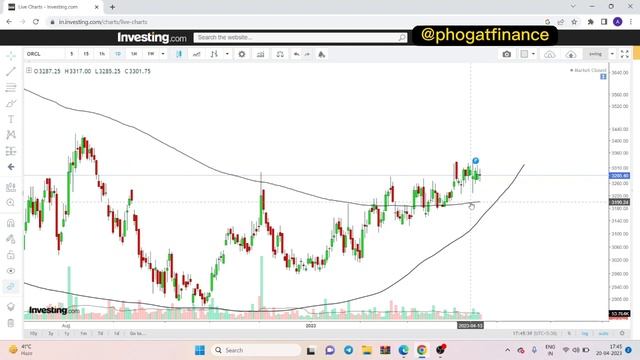Open chart properties gear

pos(242,54)
